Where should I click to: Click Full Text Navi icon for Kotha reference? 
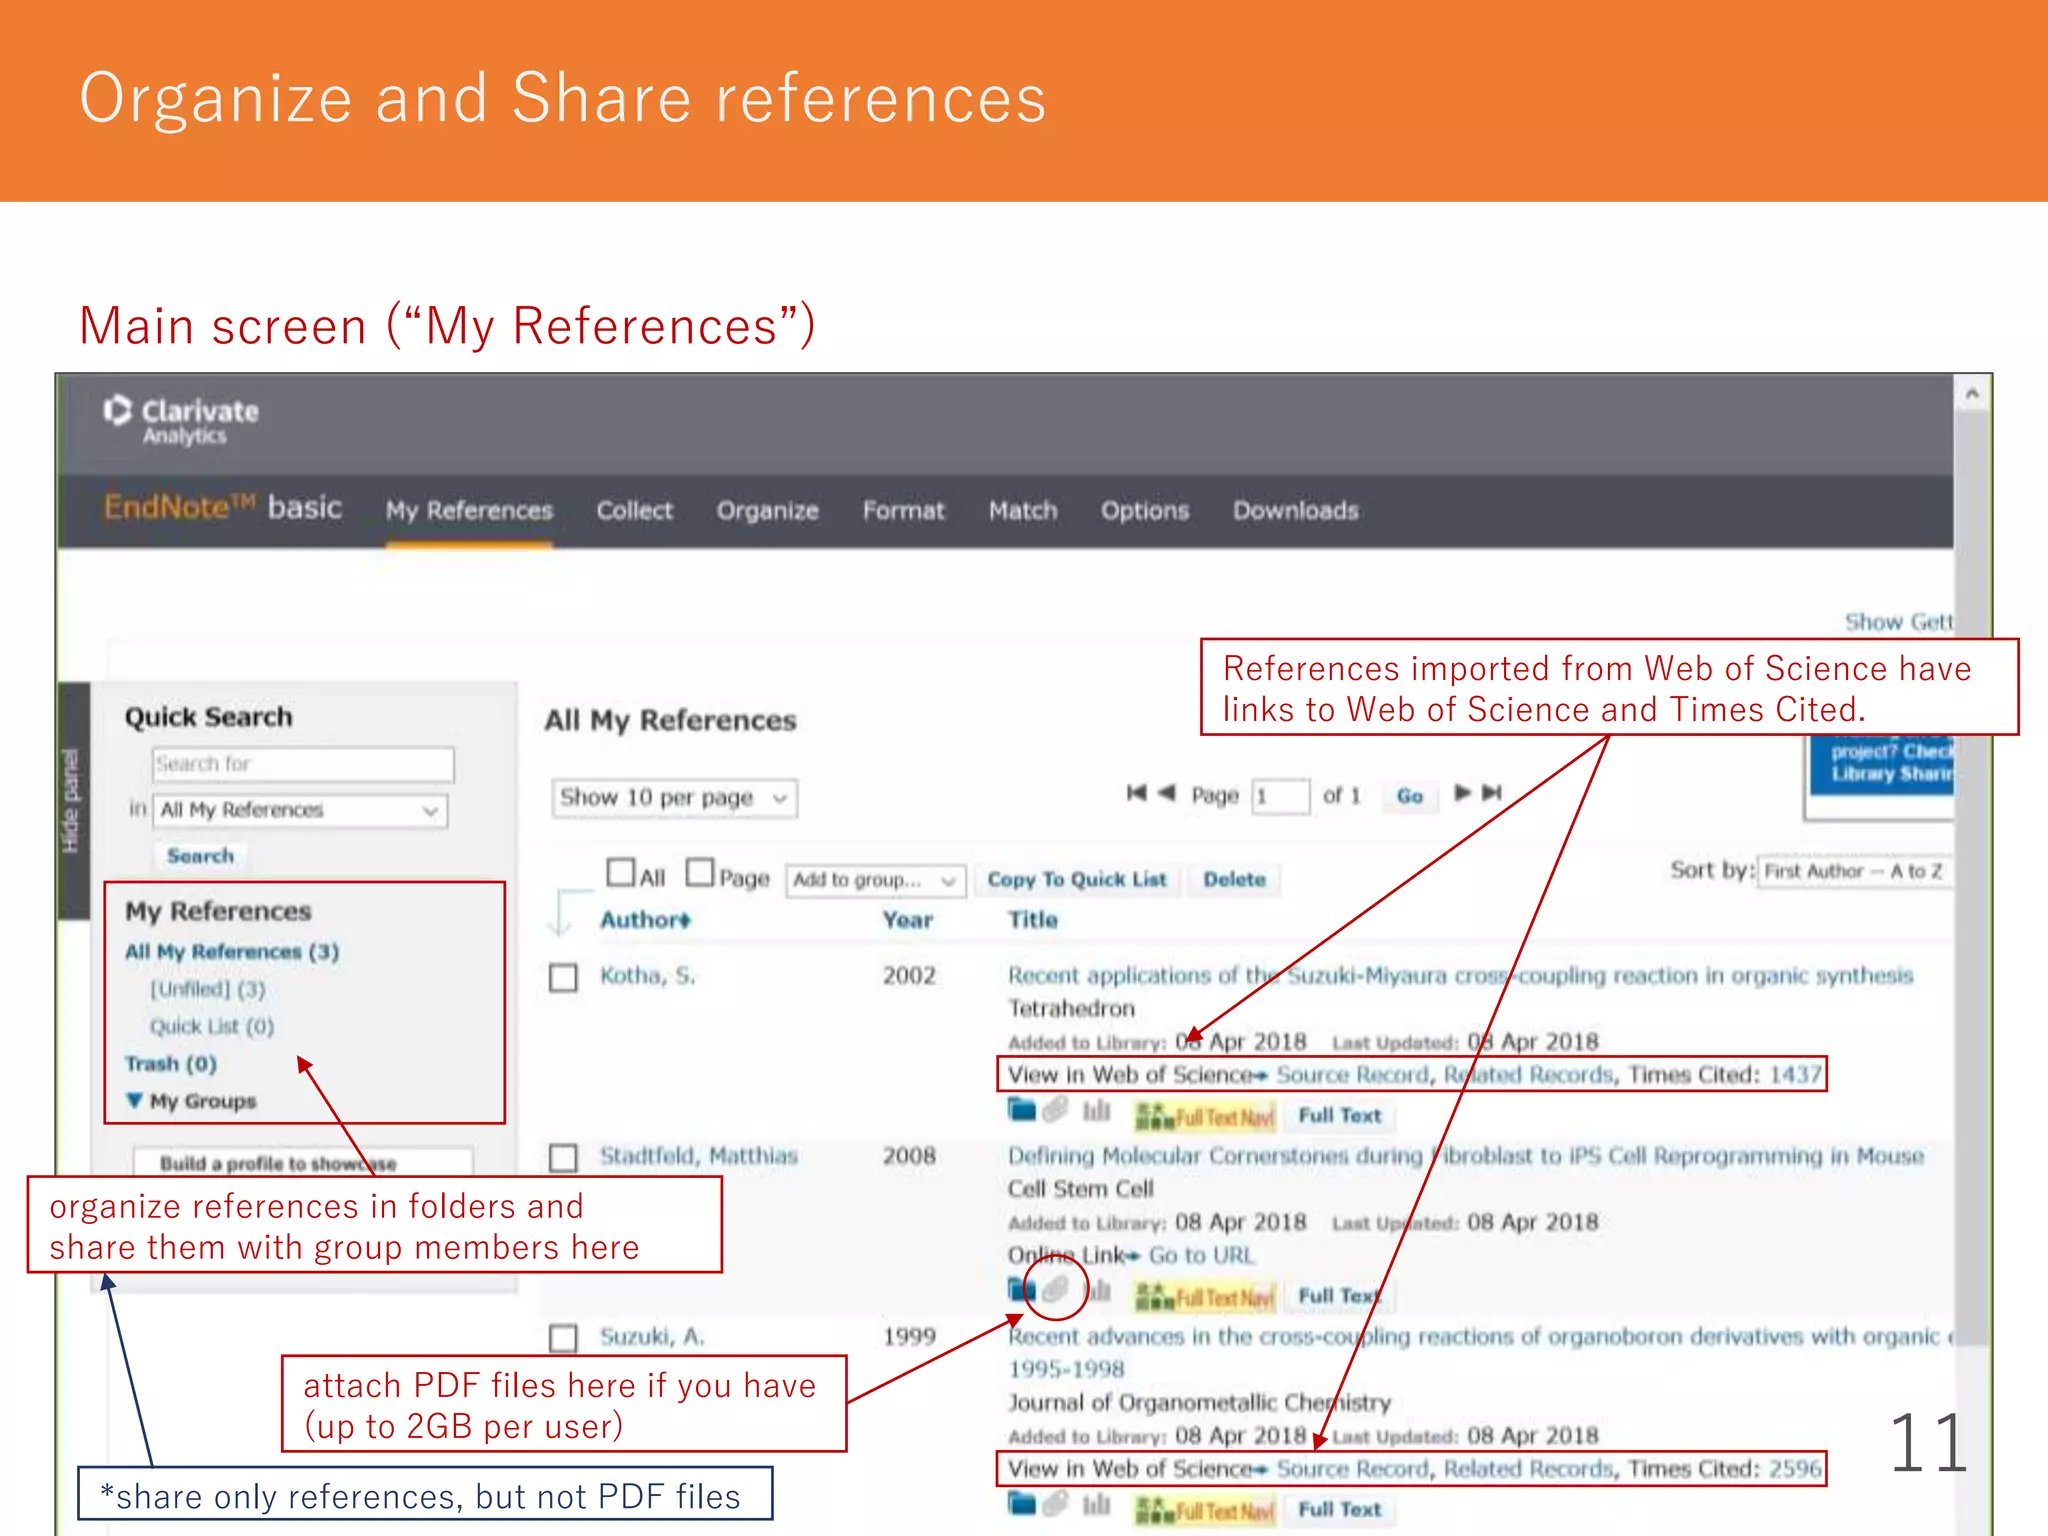pyautogui.click(x=1205, y=1116)
